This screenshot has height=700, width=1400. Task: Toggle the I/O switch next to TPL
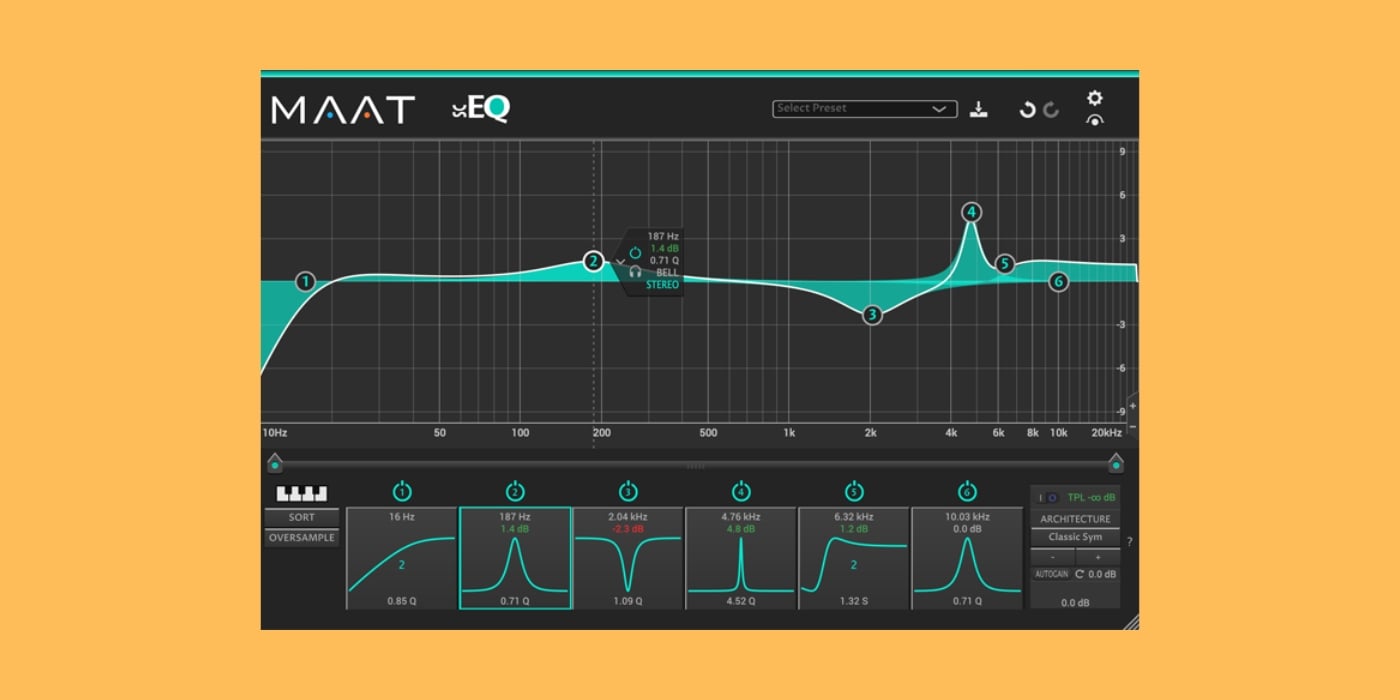click(x=1048, y=497)
